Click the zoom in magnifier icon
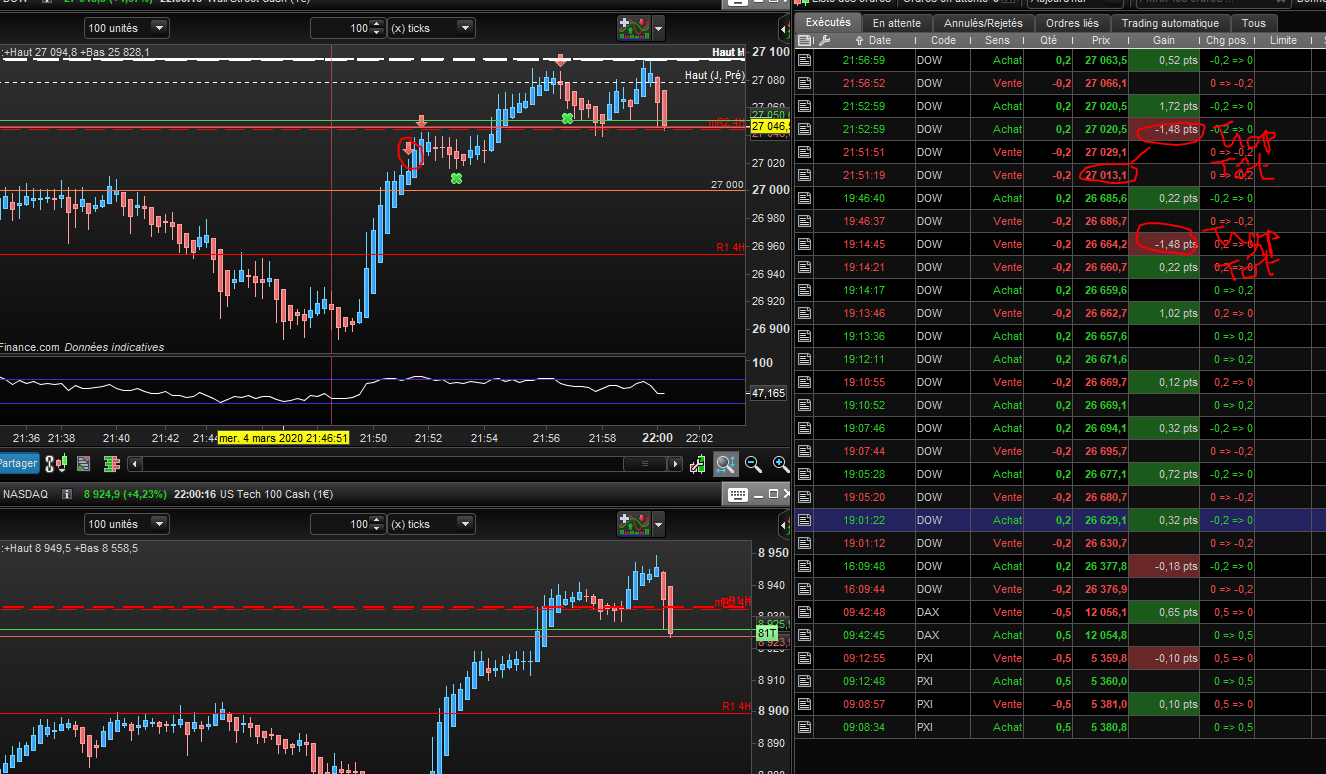Image resolution: width=1326 pixels, height=774 pixels. pyautogui.click(x=780, y=464)
